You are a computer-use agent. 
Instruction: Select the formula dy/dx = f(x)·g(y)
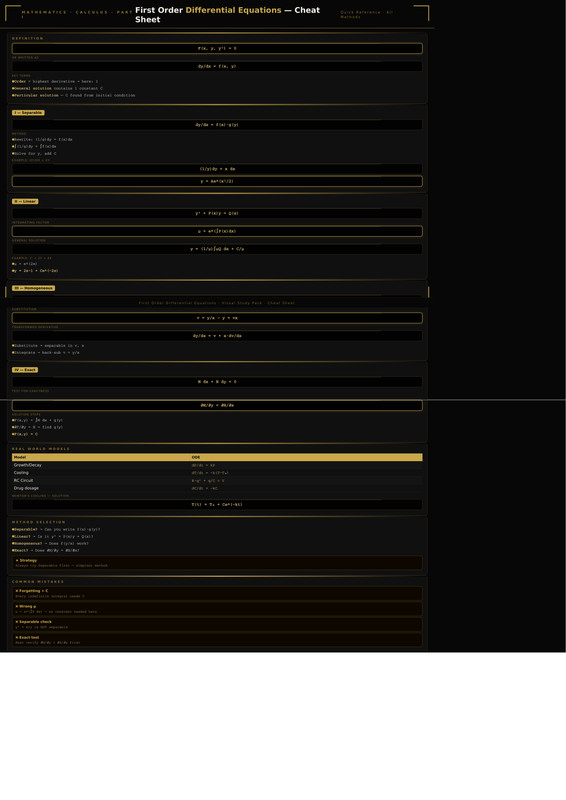pos(217,124)
